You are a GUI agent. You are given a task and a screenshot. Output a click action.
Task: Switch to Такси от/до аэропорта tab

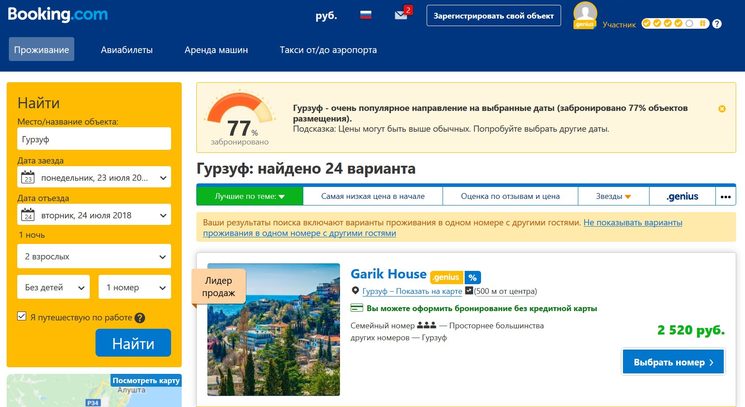[328, 49]
